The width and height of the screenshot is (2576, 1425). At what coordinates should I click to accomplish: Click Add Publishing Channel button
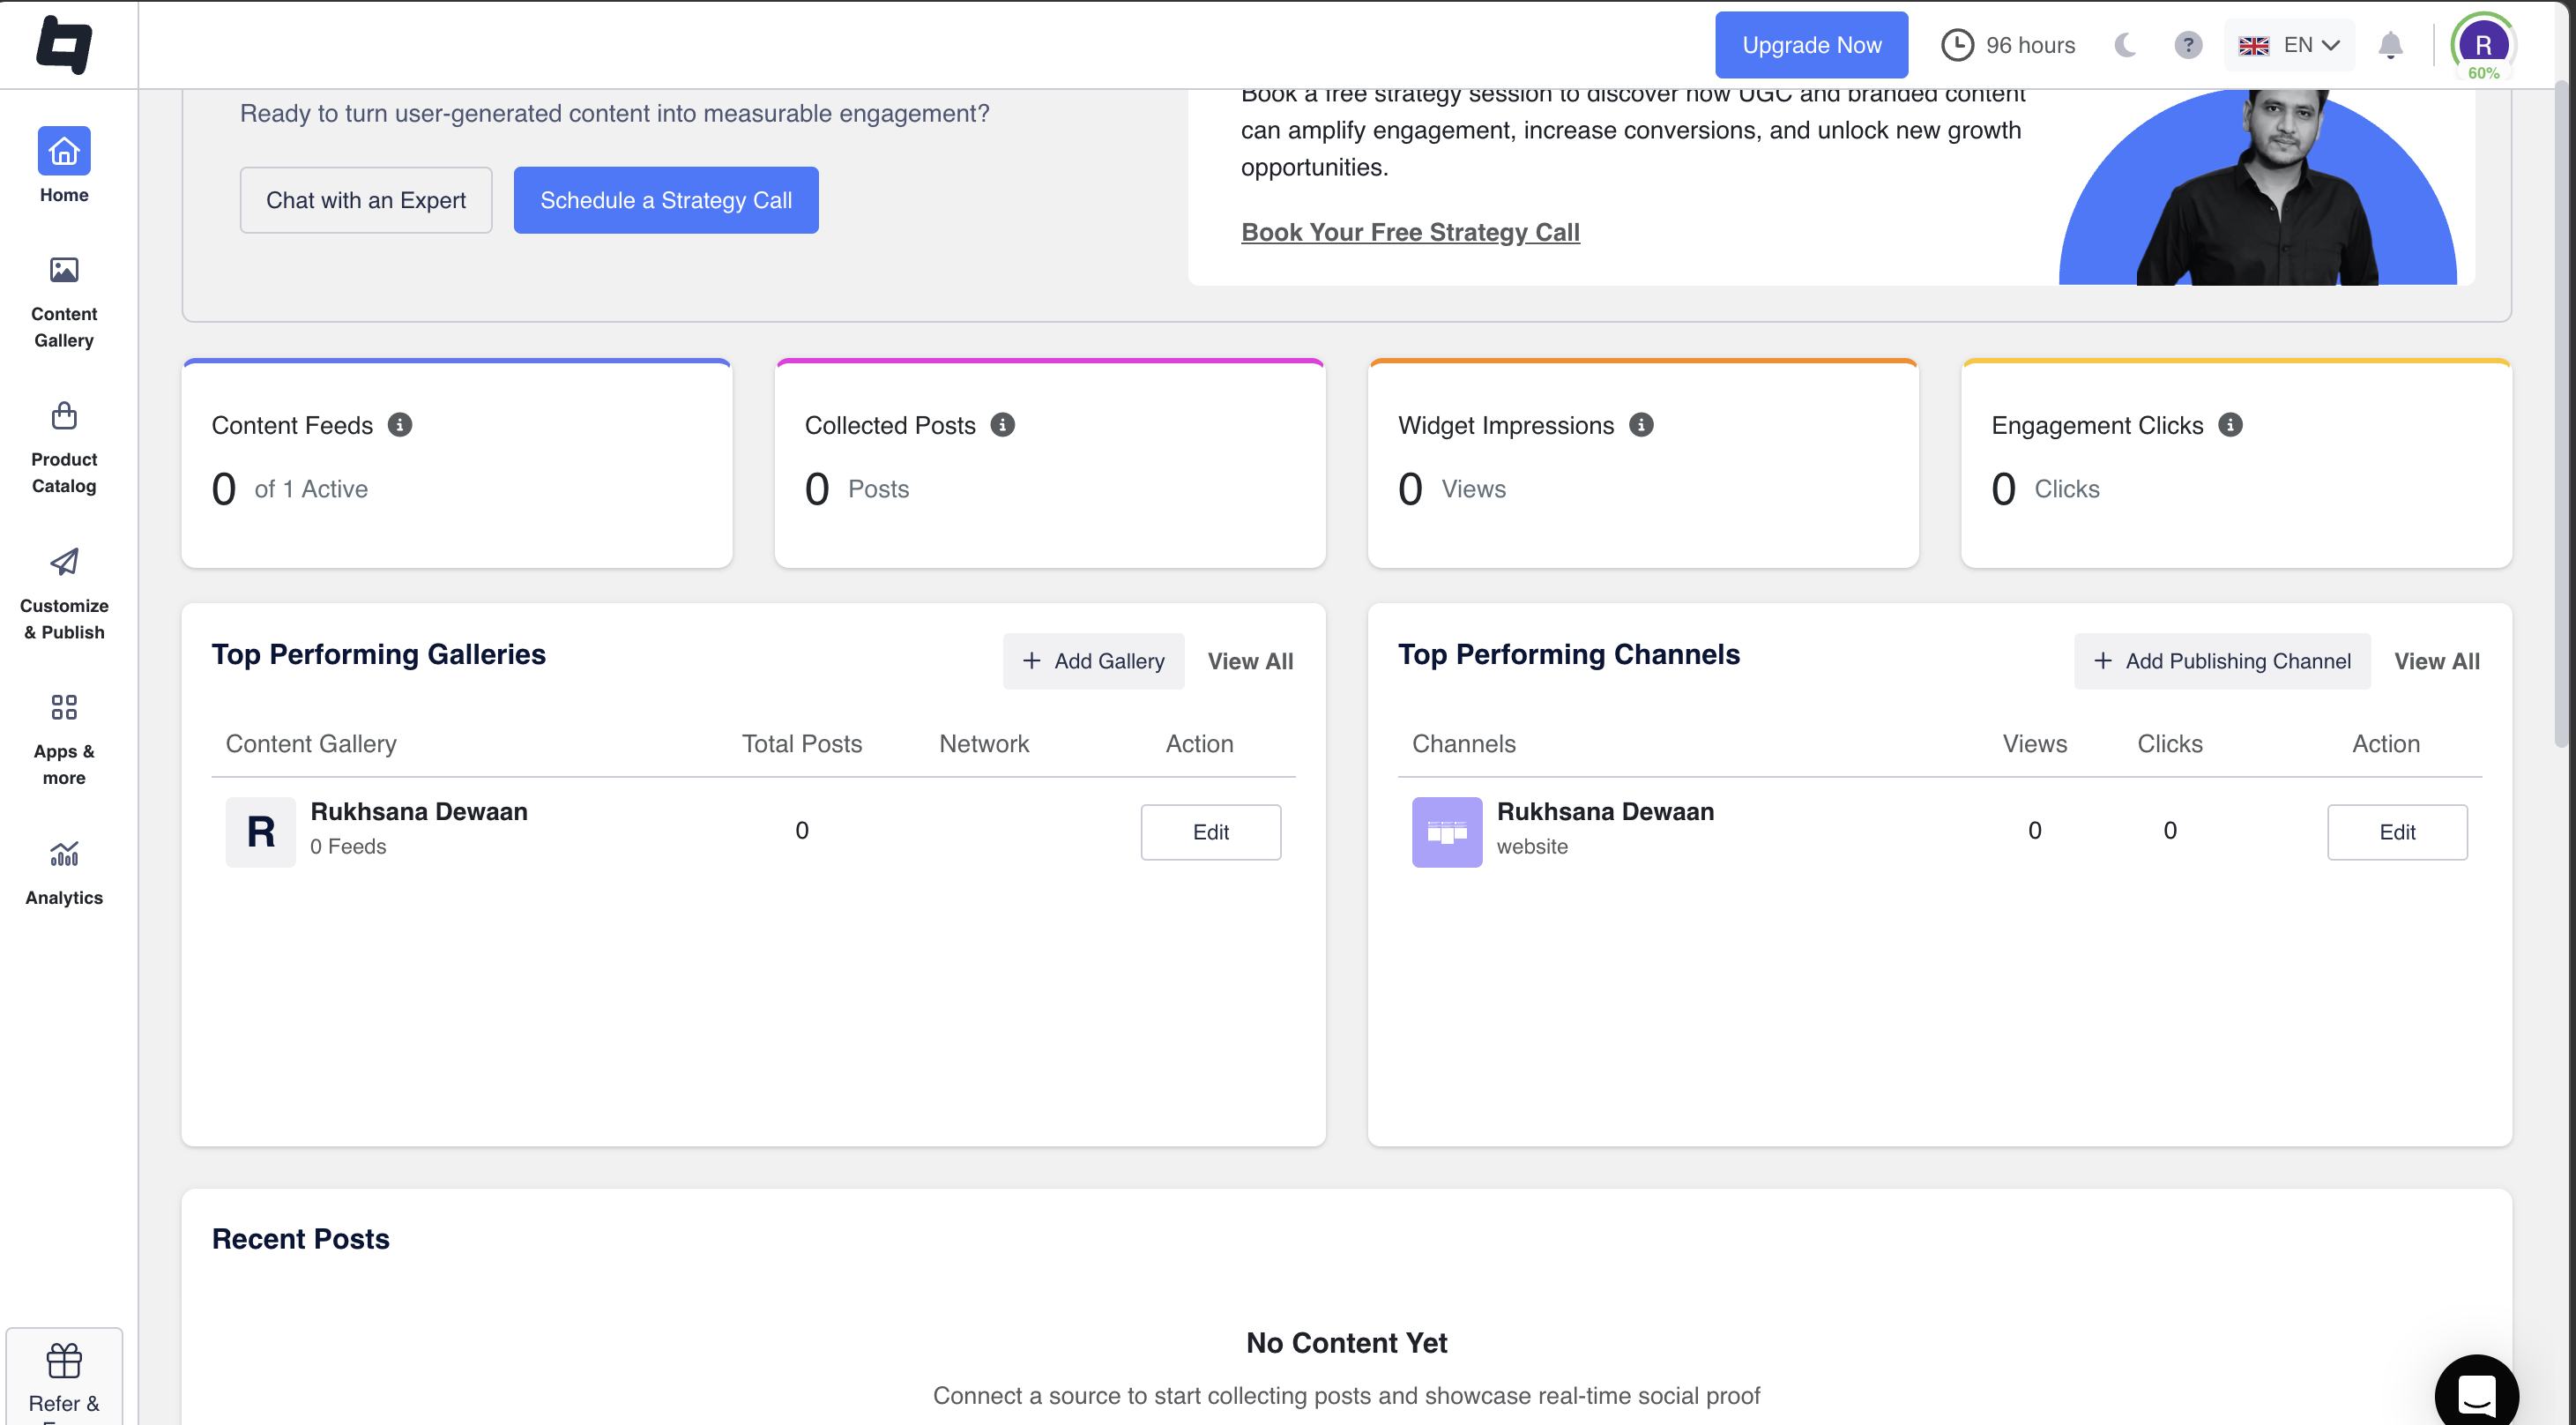click(2222, 661)
